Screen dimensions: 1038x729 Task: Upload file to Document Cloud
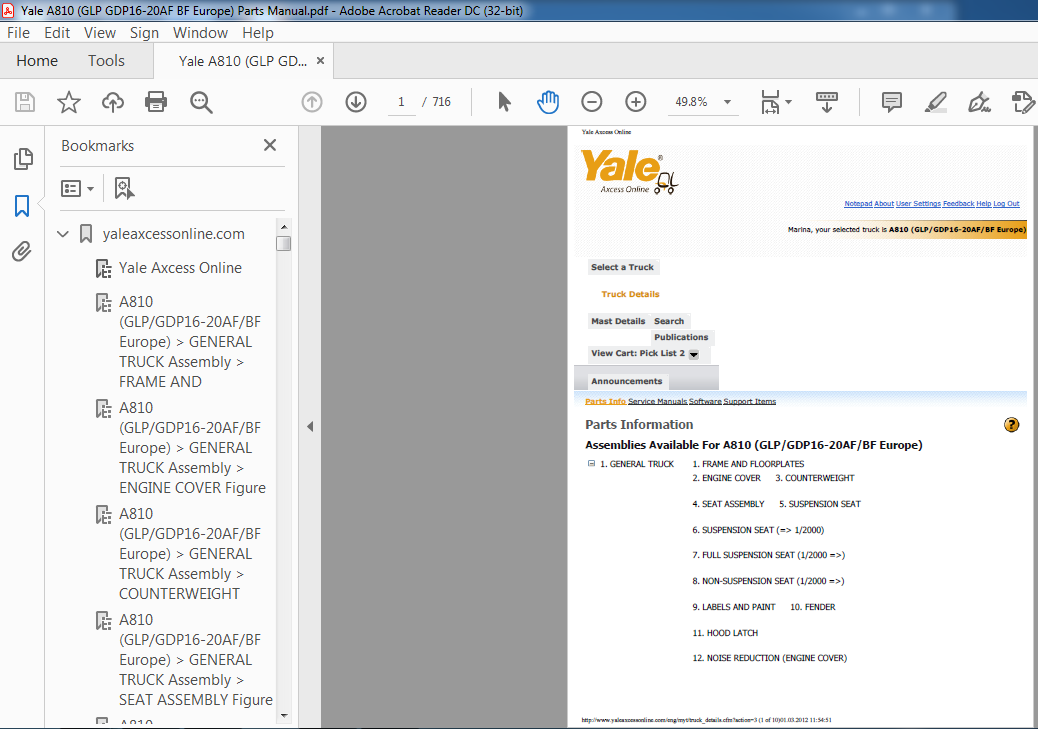(x=113, y=102)
